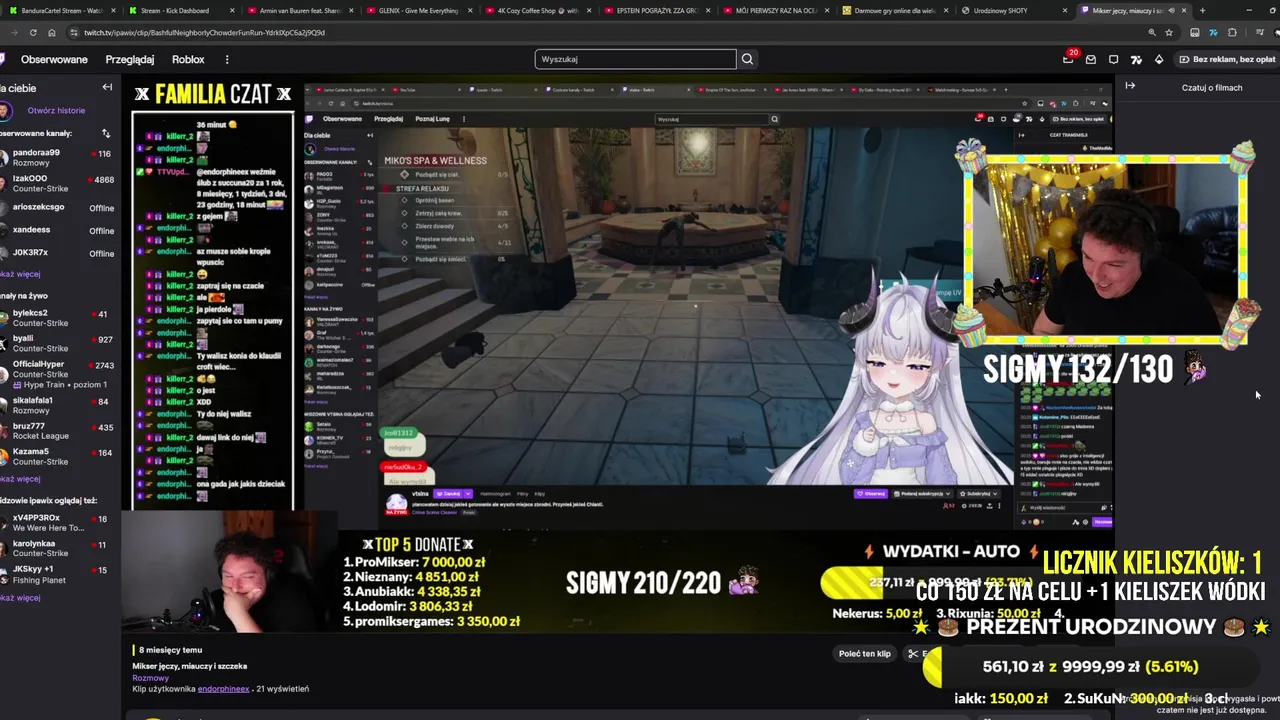Reload the page in browser
Image resolution: width=1280 pixels, height=720 pixels.
point(34,32)
